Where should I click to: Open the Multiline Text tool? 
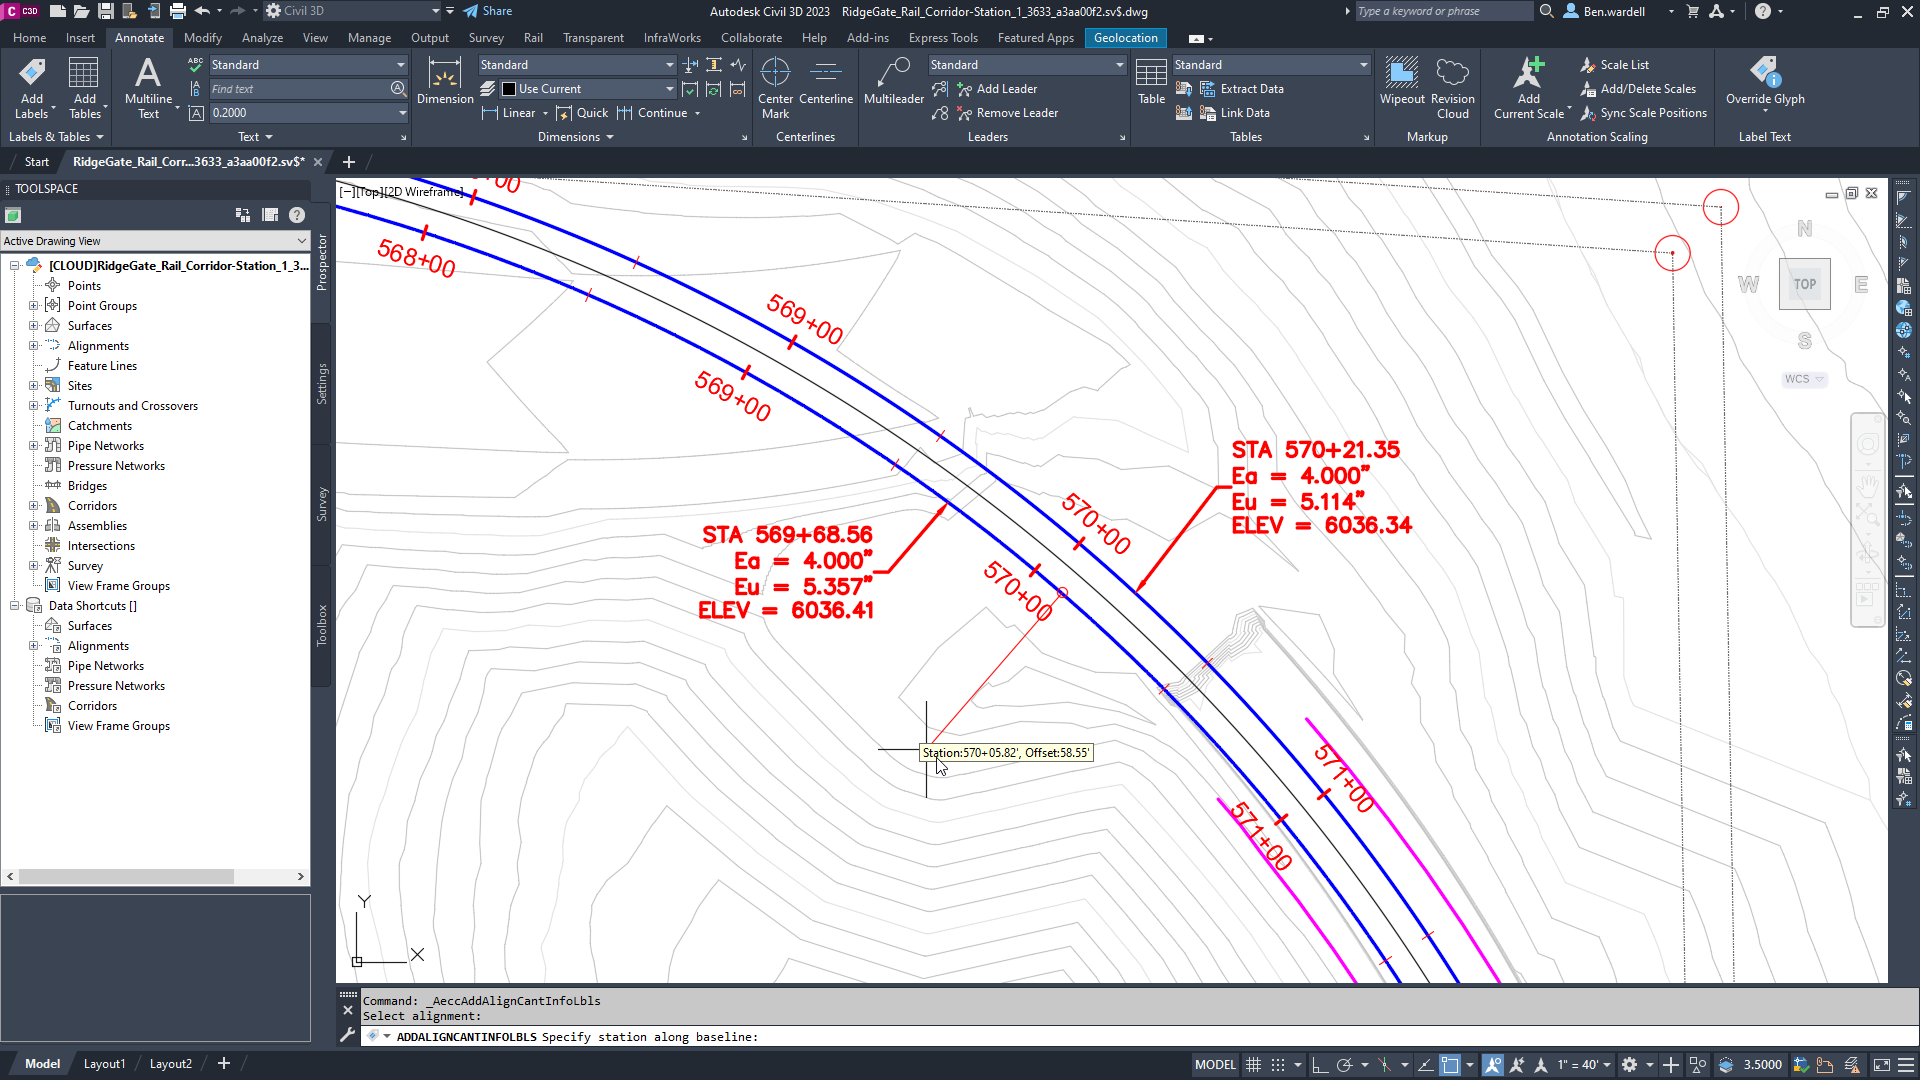click(x=148, y=73)
